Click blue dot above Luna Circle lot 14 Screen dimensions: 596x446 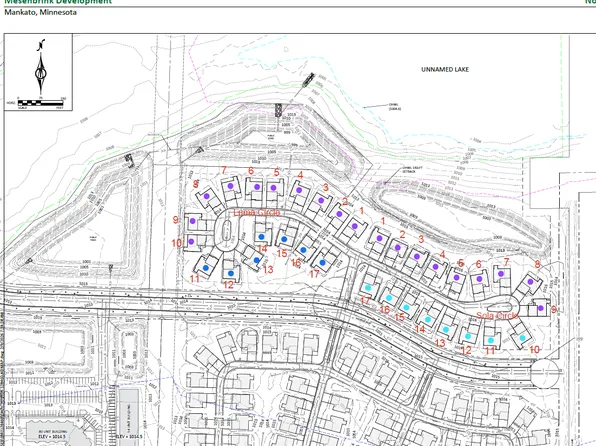262,237
